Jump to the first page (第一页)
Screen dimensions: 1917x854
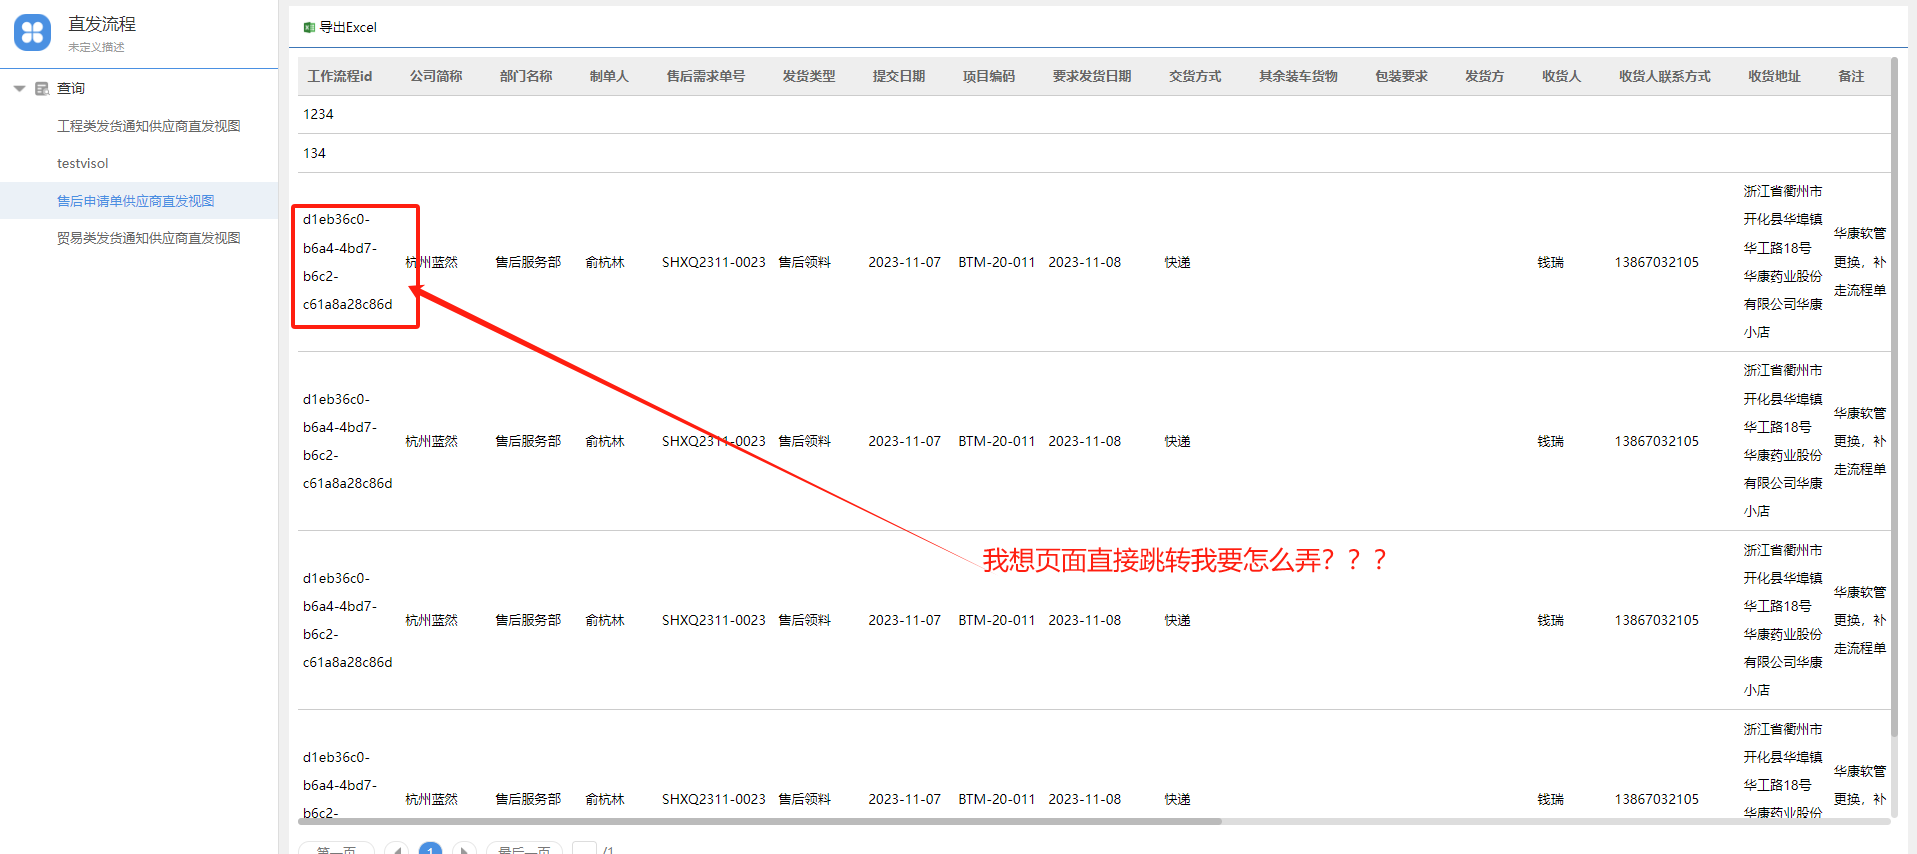336,849
